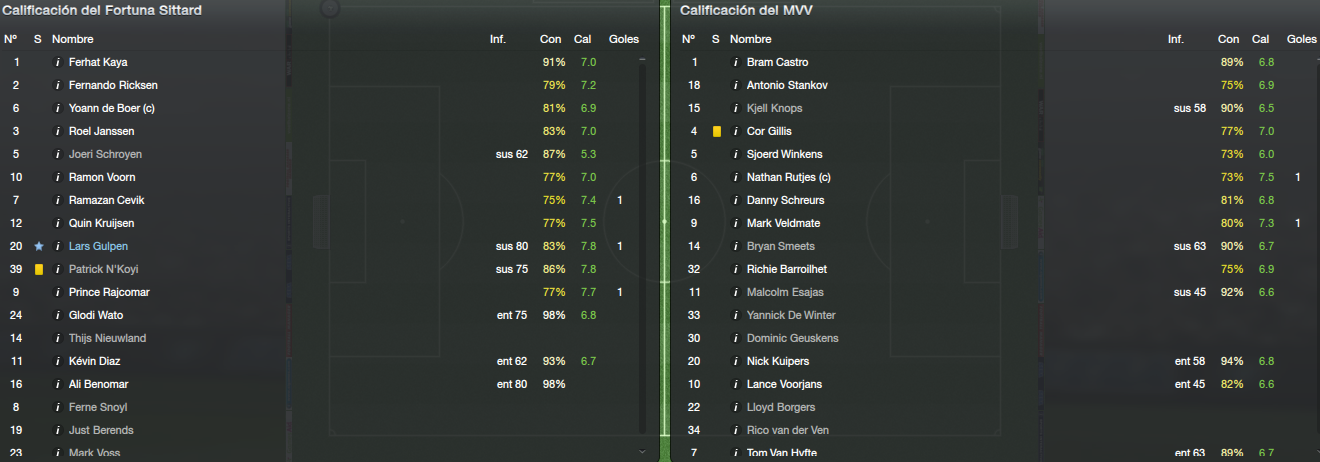Open info icon next to Ferhat Kaya
1320x462 pixels.
pos(58,62)
